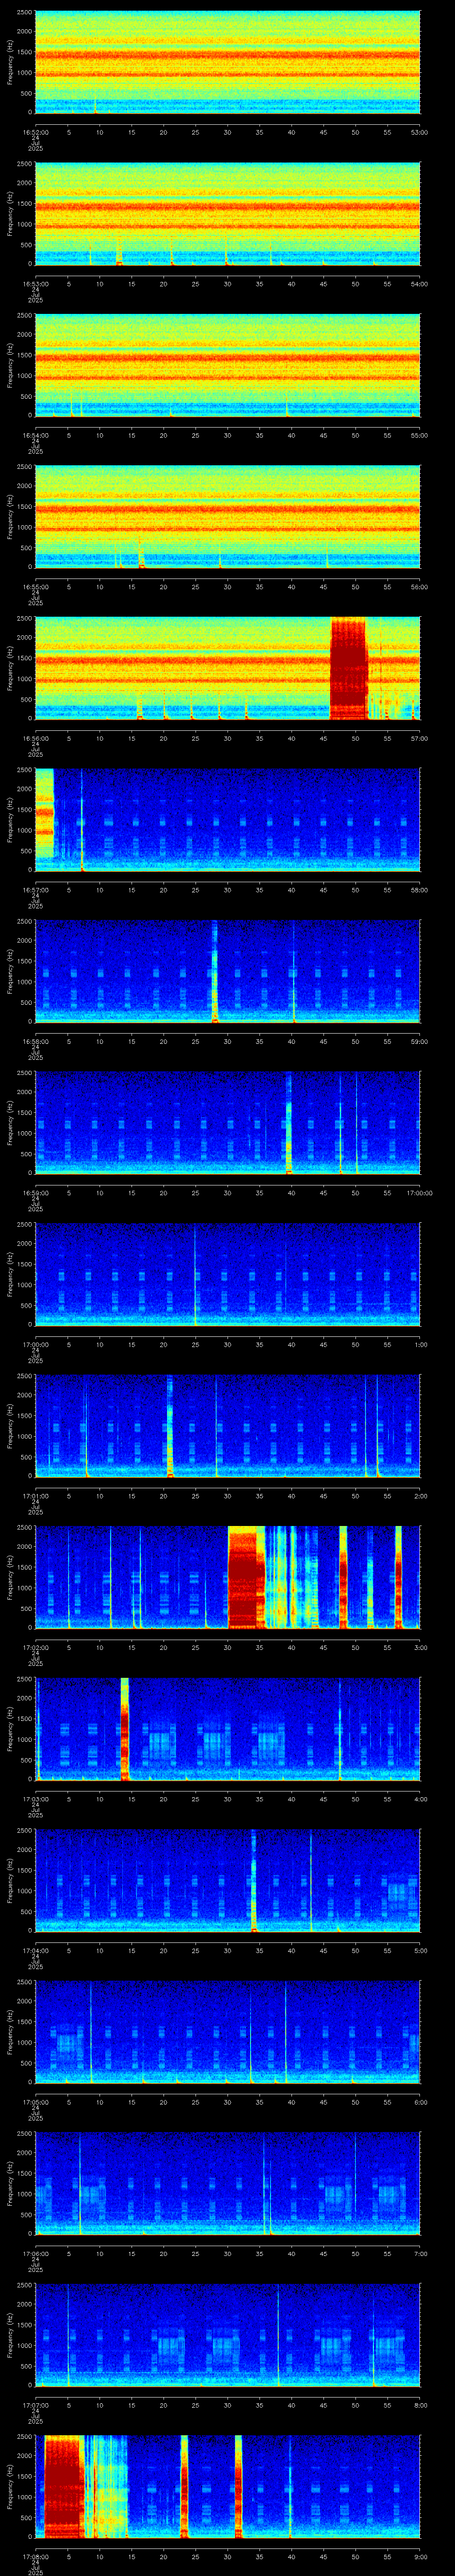
Task: Select the spectrogram panel starting at 17:05:00
Action: (x=227, y=2032)
